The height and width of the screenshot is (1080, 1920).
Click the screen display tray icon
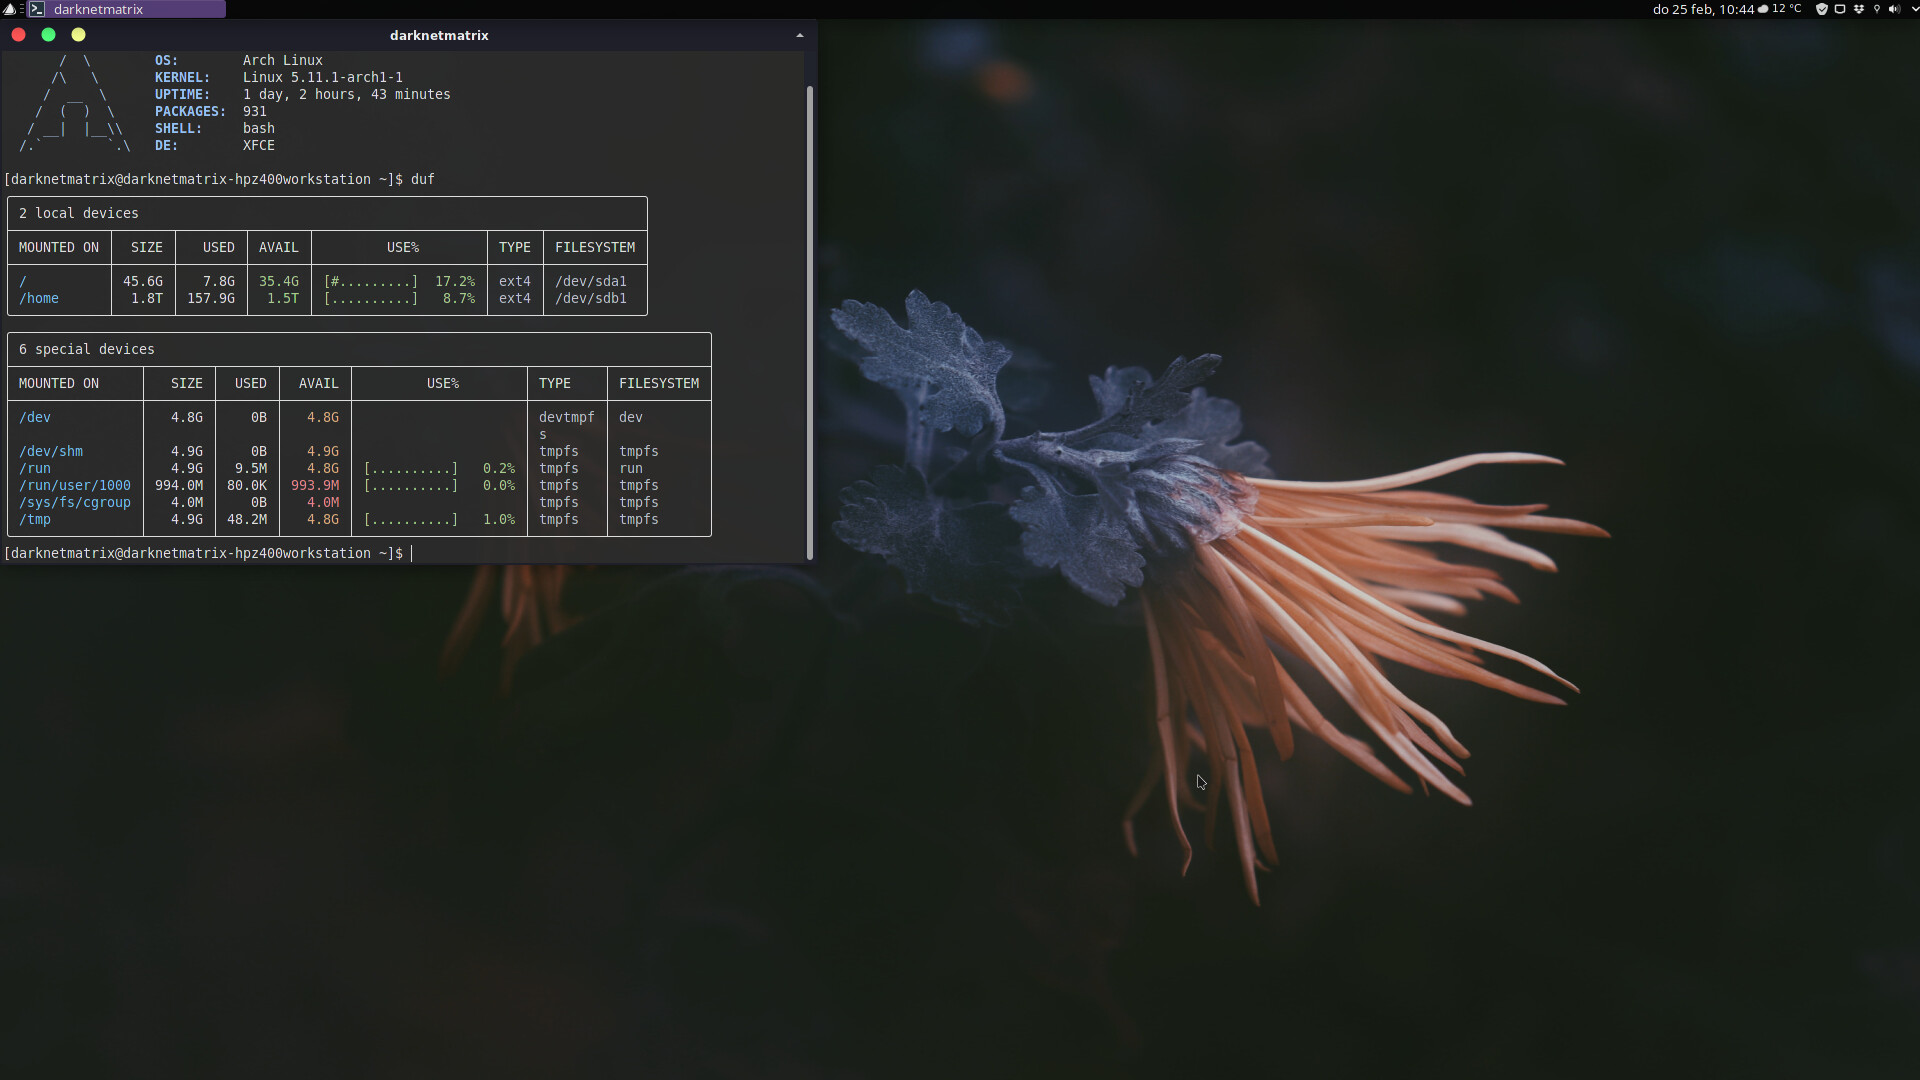[1840, 9]
